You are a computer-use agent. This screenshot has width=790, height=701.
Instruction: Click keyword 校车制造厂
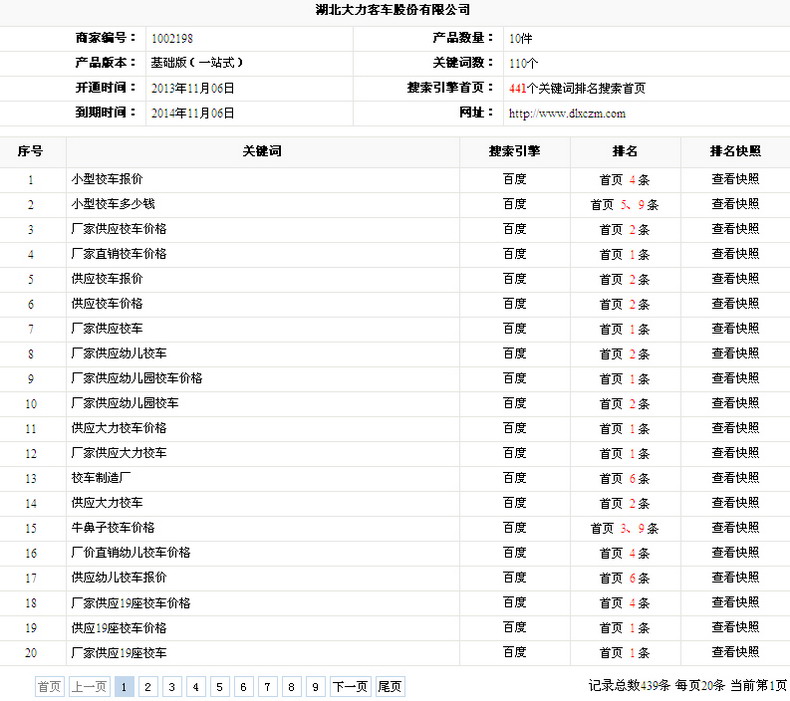coord(101,478)
